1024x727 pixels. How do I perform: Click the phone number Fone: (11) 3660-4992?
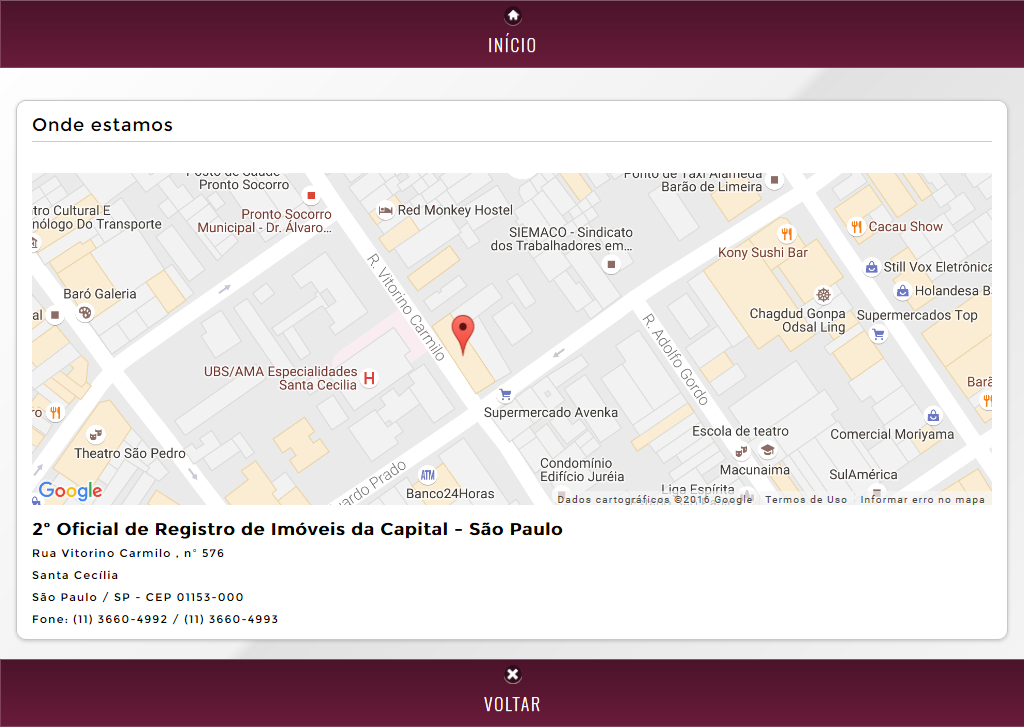coord(155,619)
